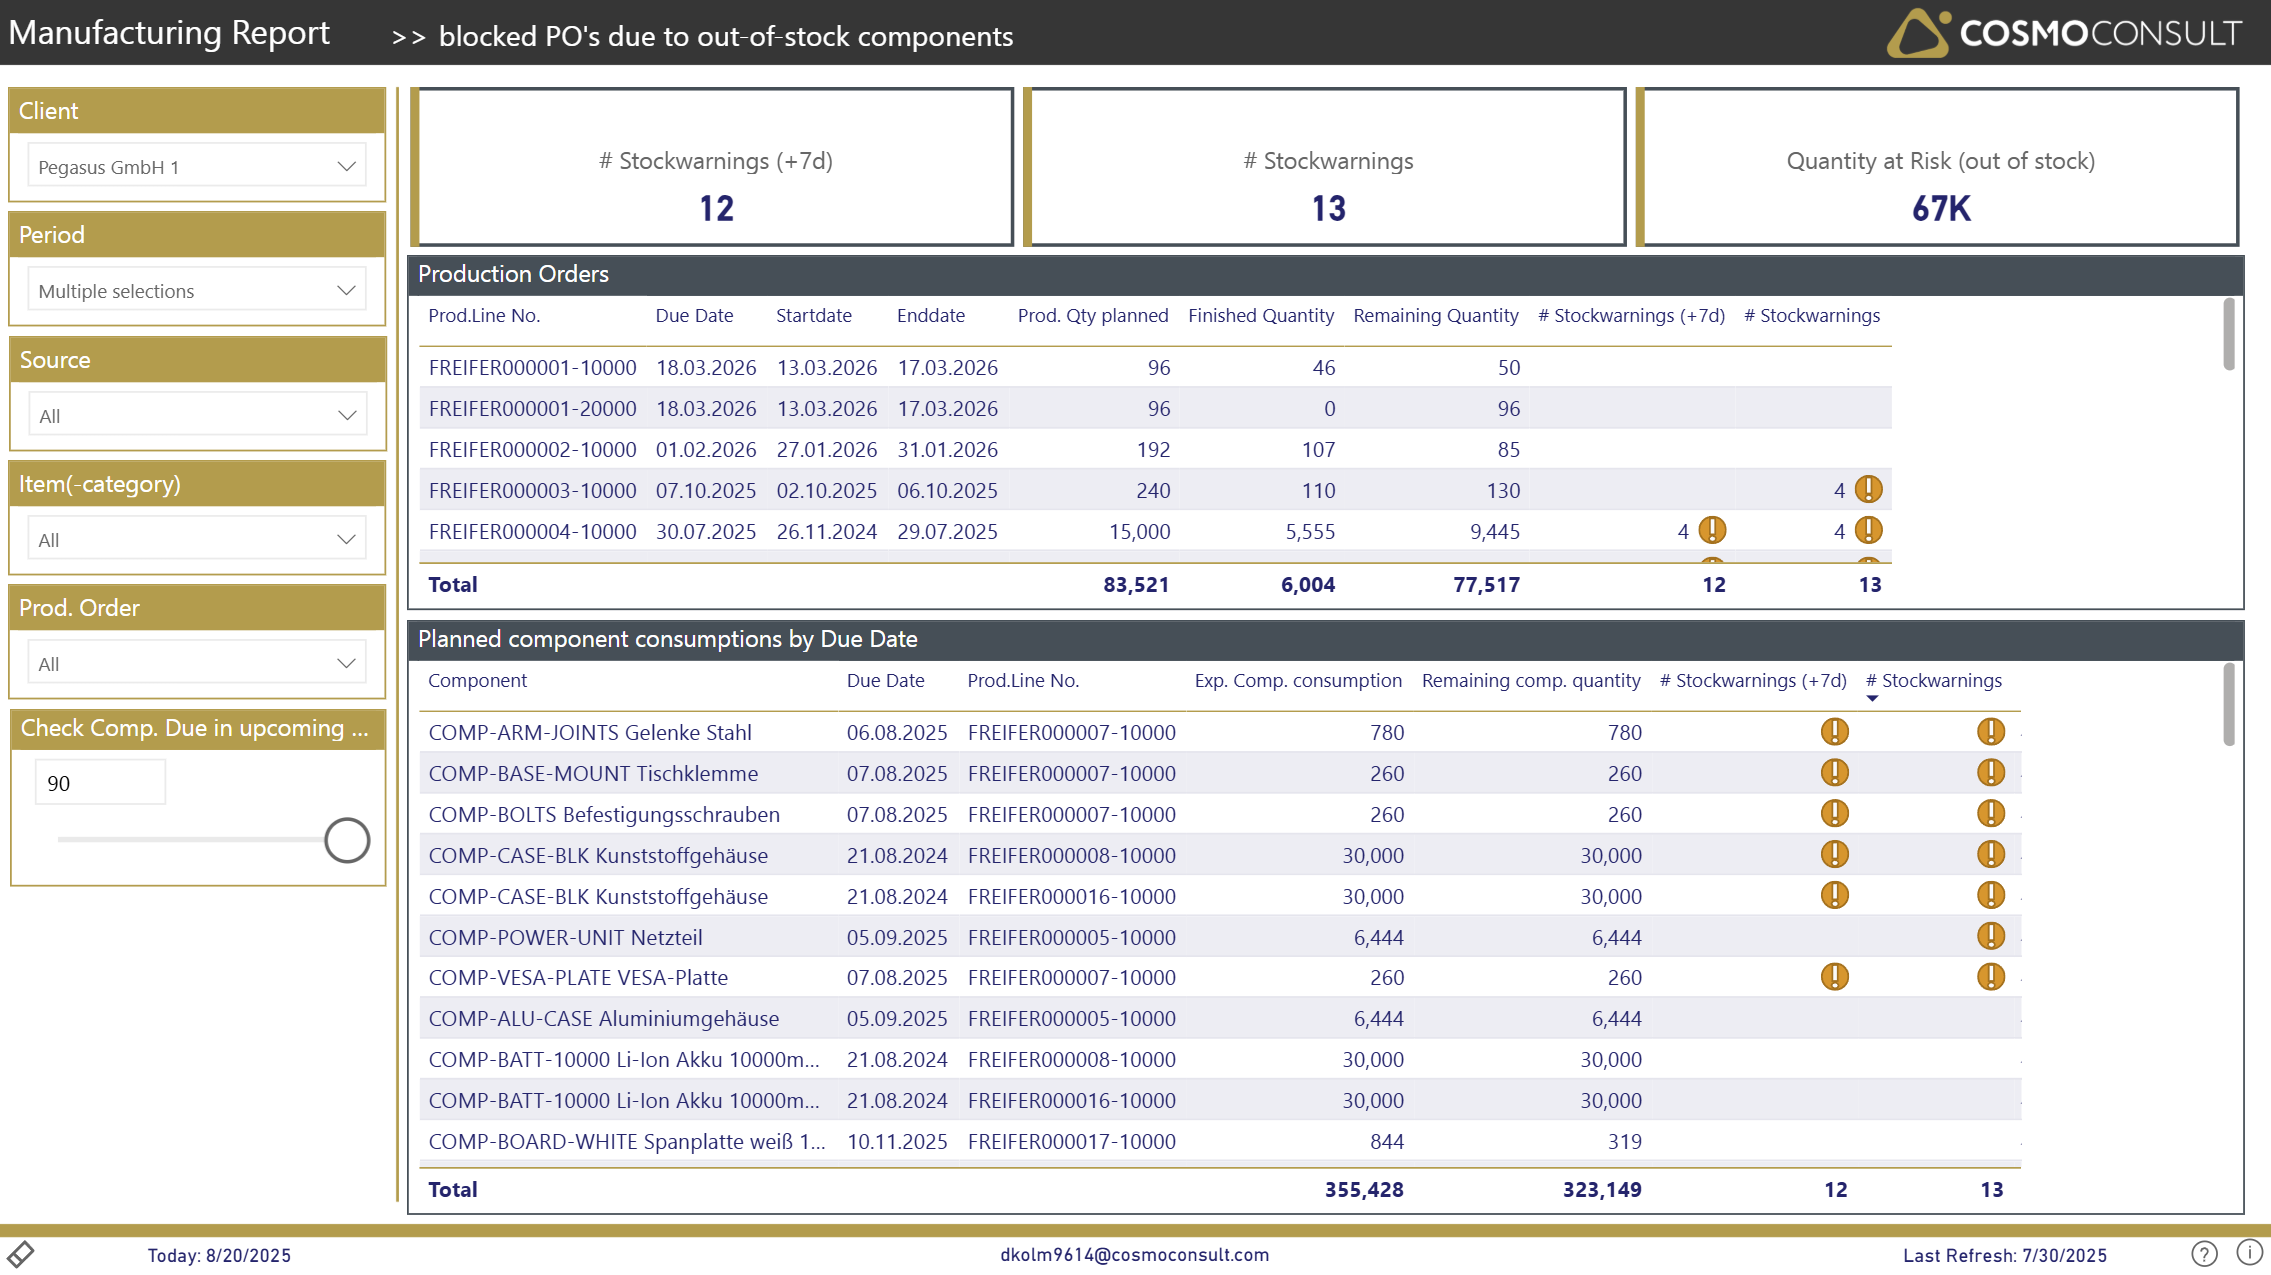Click +7d warning icon for COMP-ARM-JOINTS row
Screen dimensions: 2271x1275
pos(1834,732)
